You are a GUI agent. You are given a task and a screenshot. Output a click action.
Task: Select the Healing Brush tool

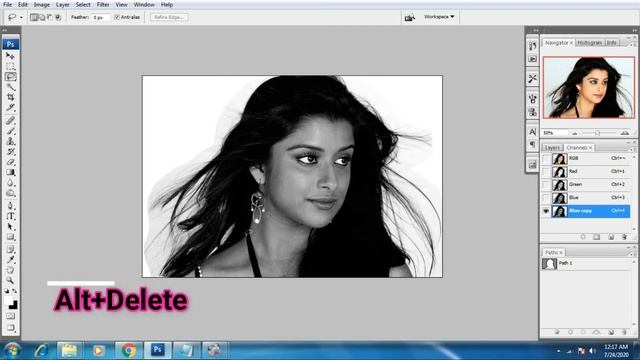pyautogui.click(x=10, y=120)
